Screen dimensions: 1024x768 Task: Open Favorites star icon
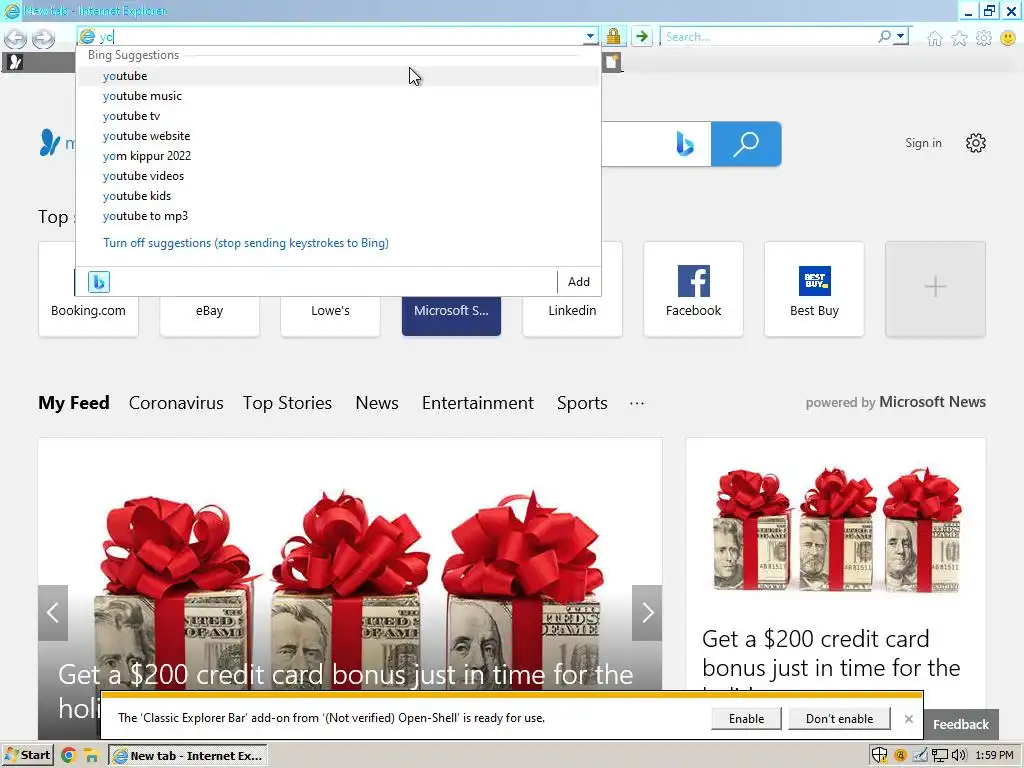(x=959, y=39)
